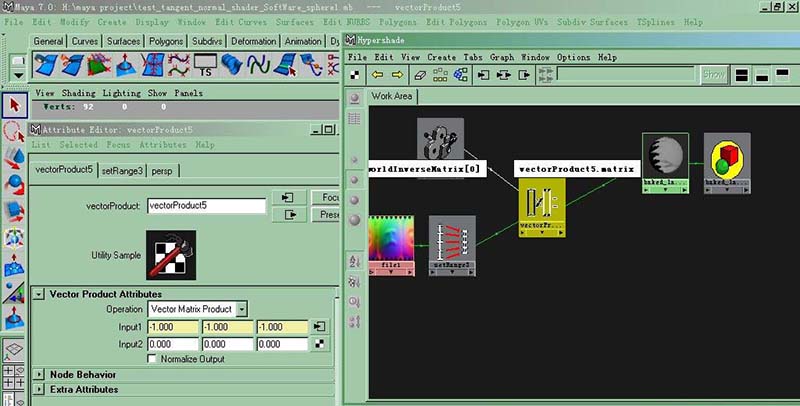Open the Create menu in Hypershade
The width and height of the screenshot is (800, 406).
point(441,57)
